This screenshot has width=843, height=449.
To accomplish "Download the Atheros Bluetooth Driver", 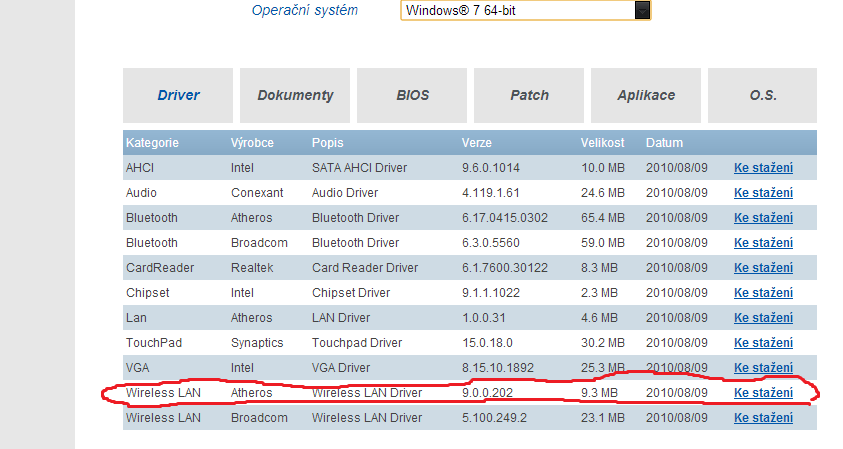I will point(763,218).
